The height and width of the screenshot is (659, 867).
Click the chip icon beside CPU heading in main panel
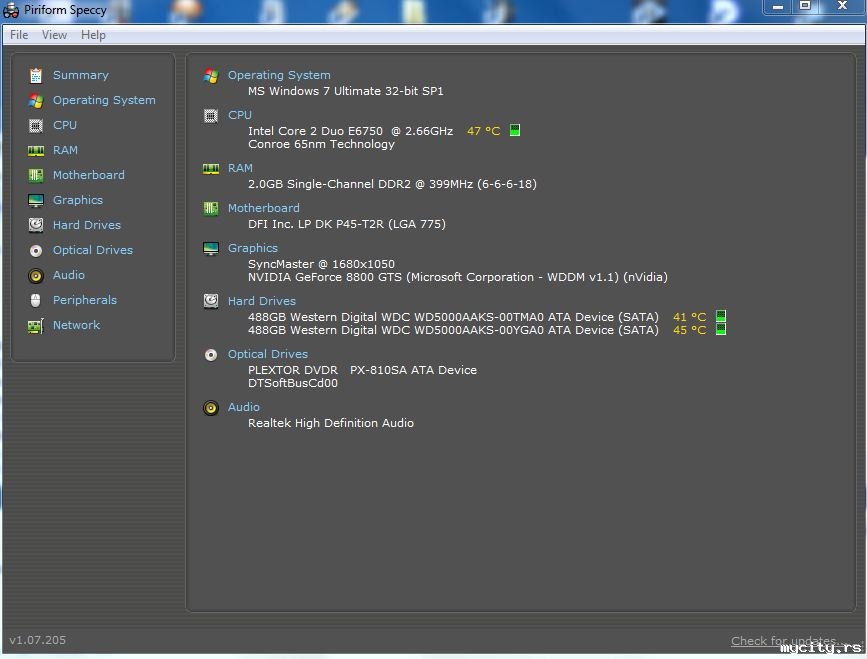(211, 116)
